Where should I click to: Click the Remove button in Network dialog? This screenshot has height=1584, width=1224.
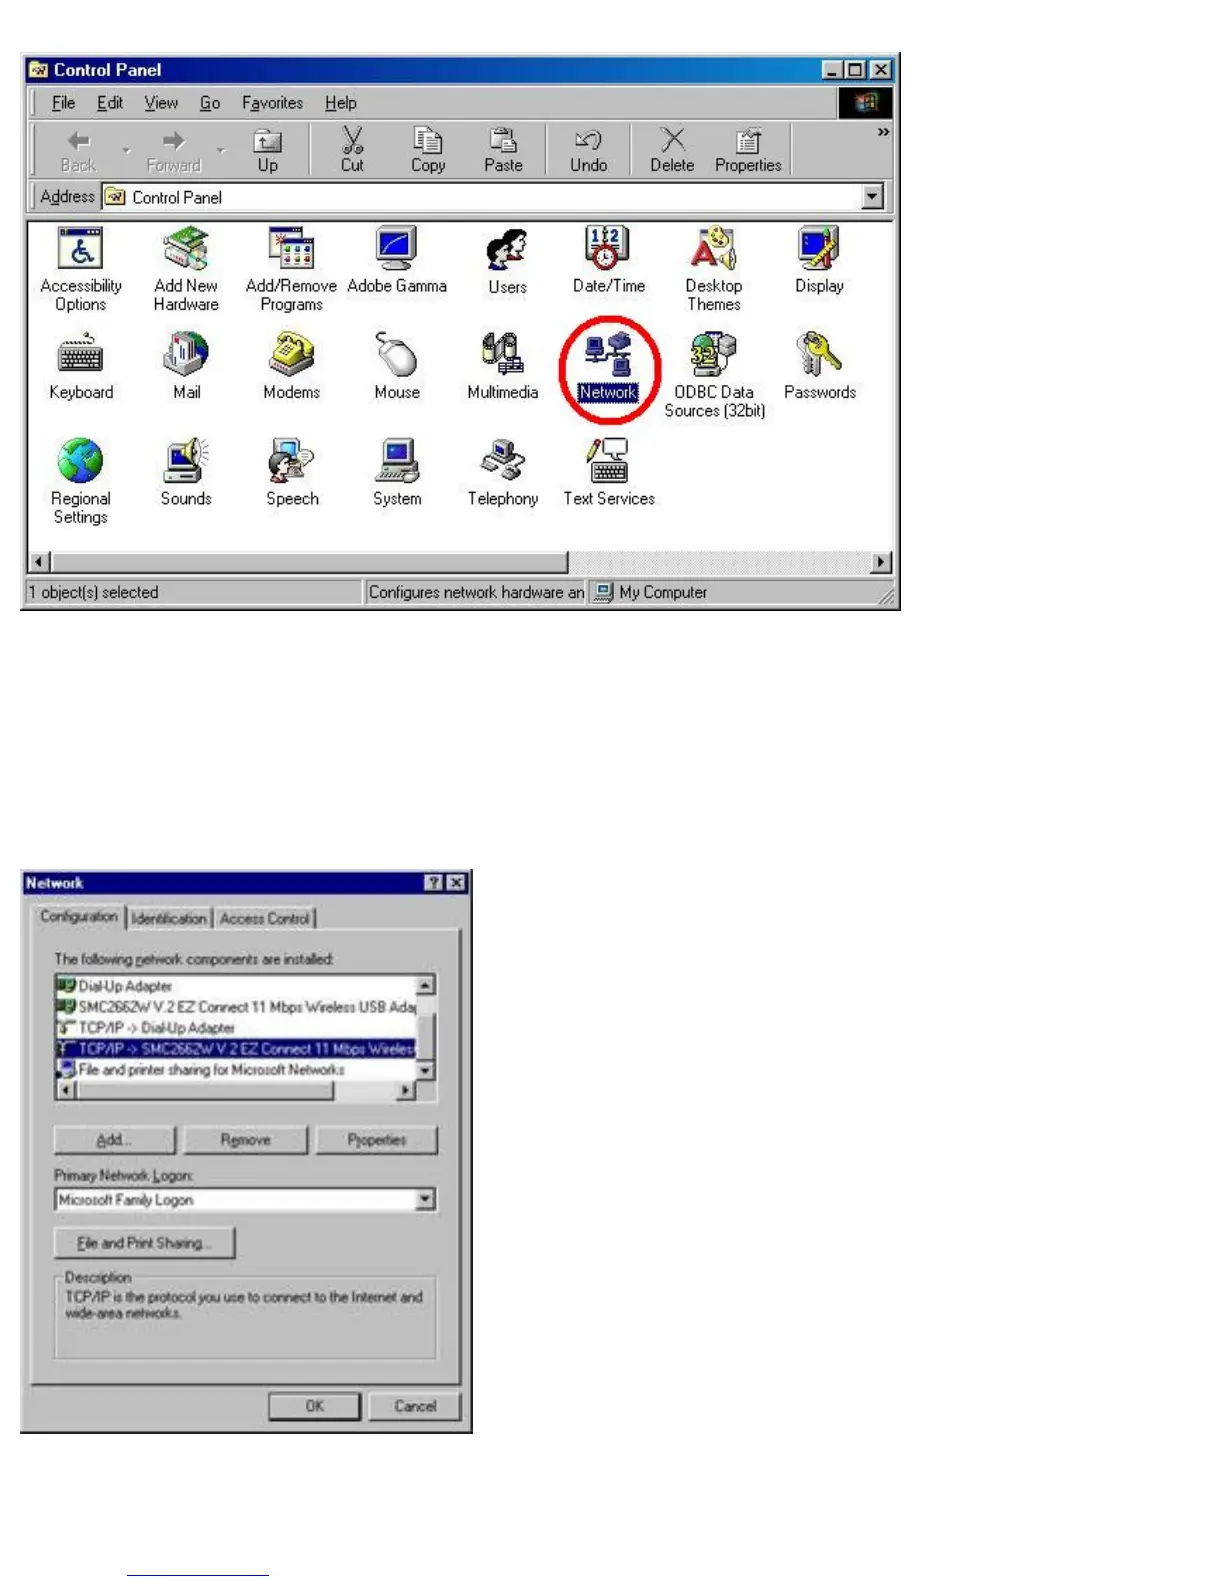[245, 1140]
